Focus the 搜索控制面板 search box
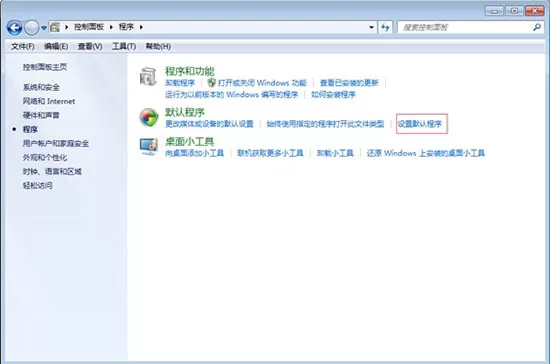 [x=470, y=27]
